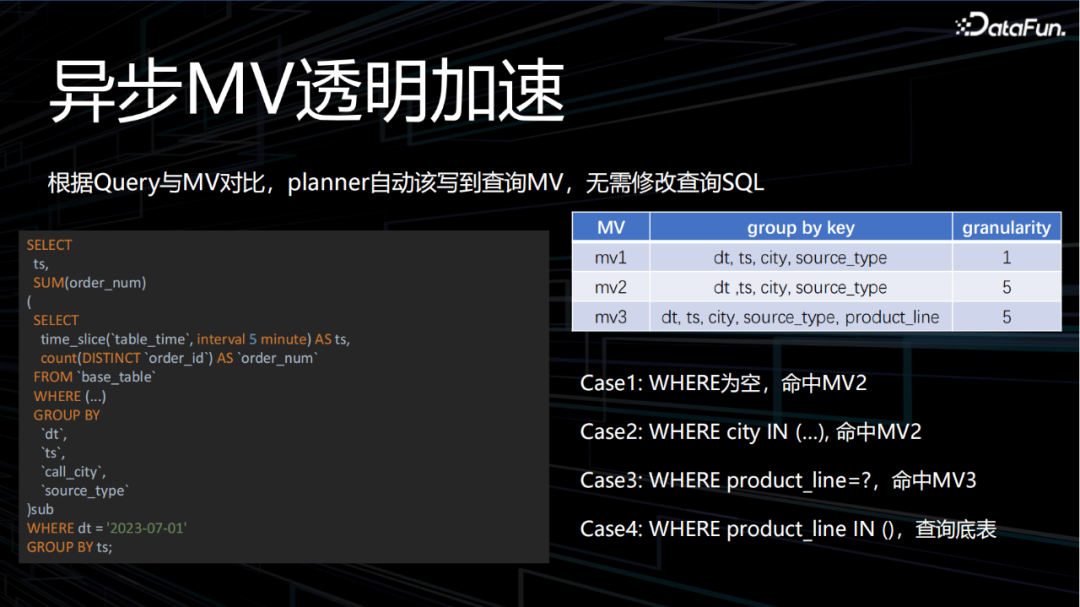1080x607 pixels.
Task: Click the subtitle about planner自动该写
Action: pos(406,183)
